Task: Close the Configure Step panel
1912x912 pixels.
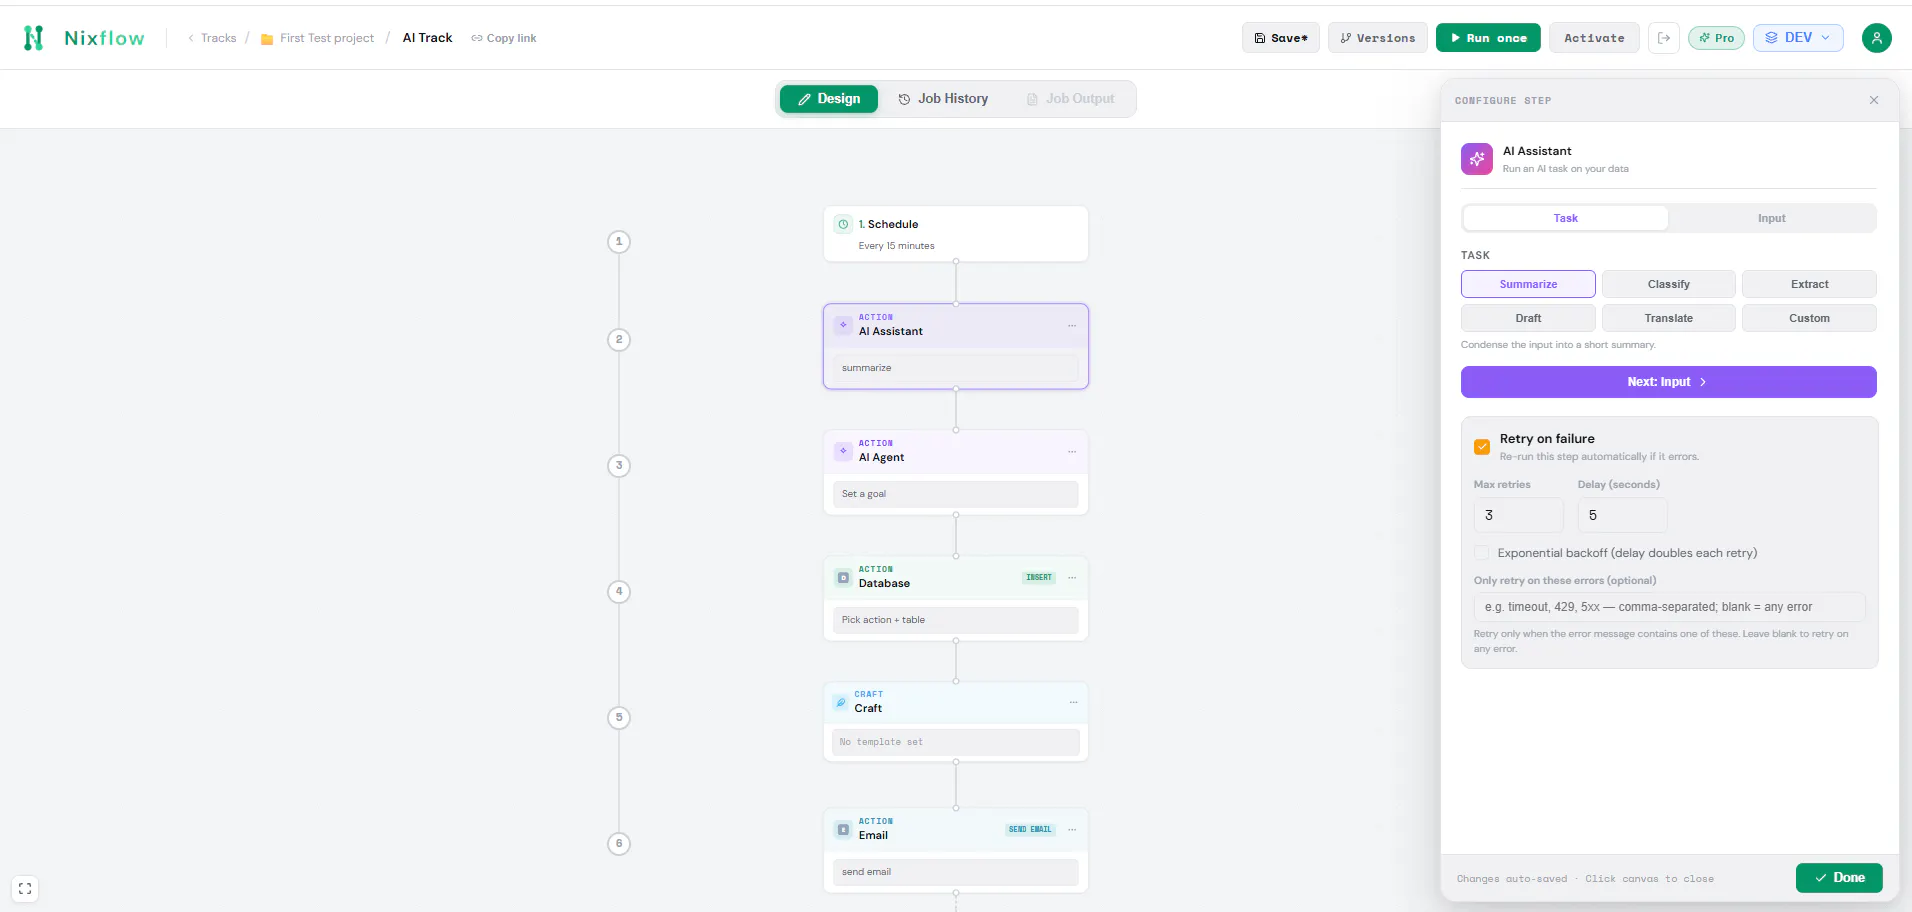Action: point(1873,100)
